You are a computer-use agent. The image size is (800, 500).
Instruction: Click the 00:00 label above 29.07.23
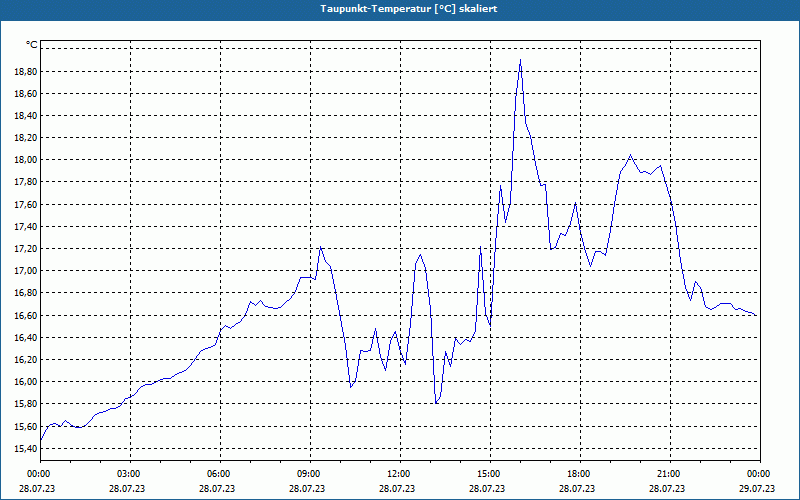pyautogui.click(x=759, y=474)
